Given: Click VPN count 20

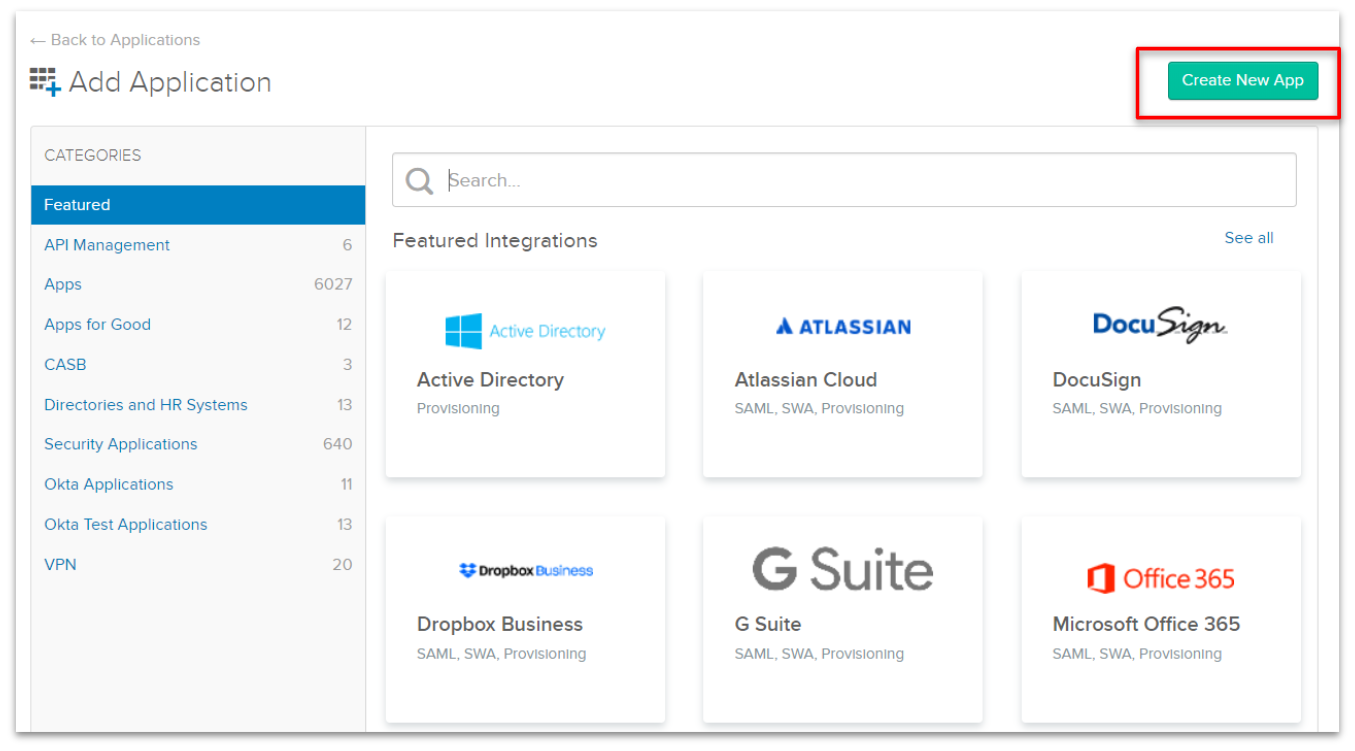Looking at the screenshot, I should pos(342,565).
